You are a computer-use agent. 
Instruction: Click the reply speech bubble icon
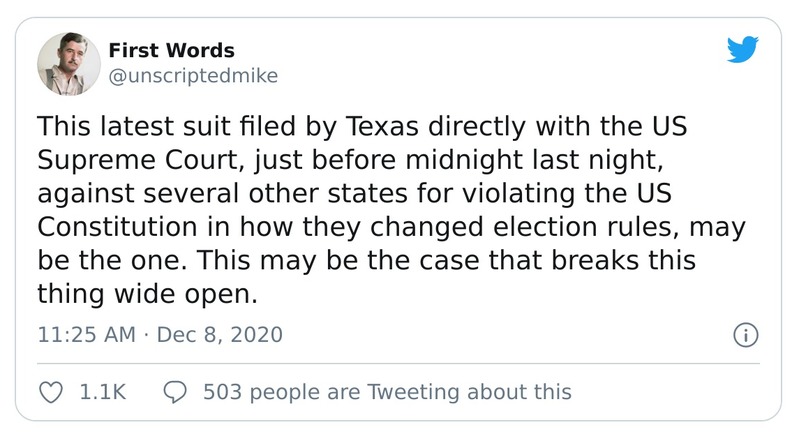coord(173,392)
